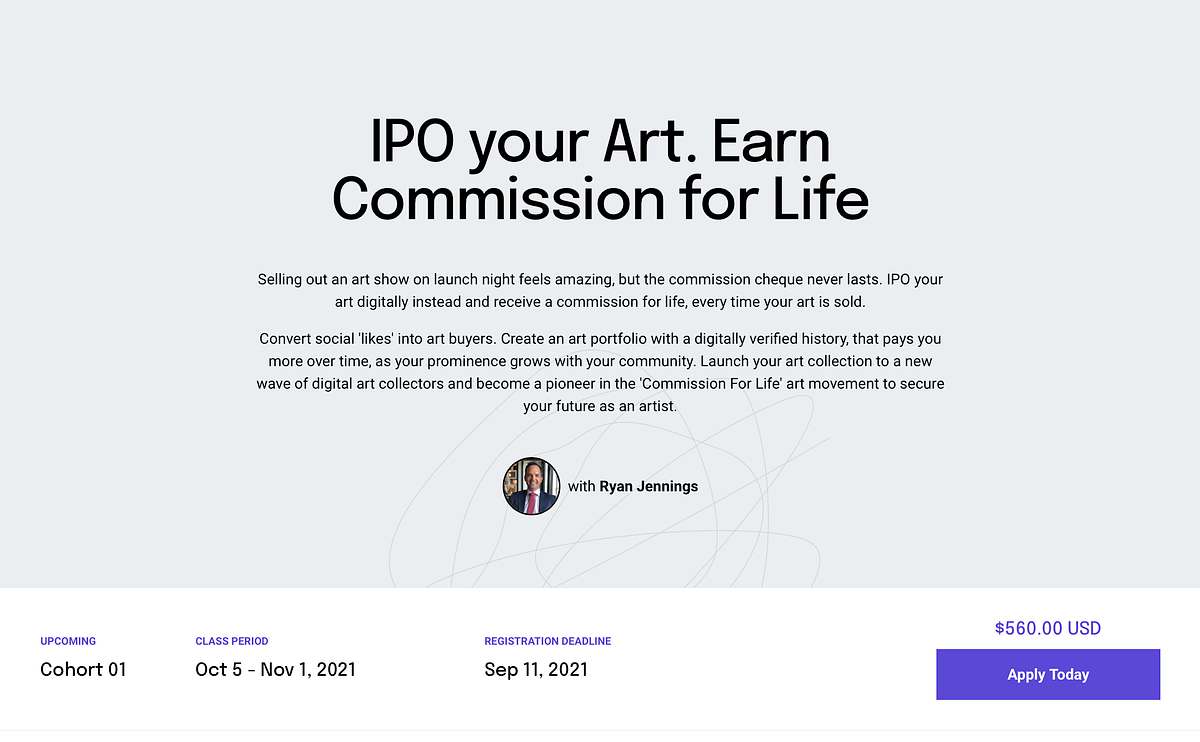Screen dimensions: 1200x742
Task: Click the 'your future as an artist' line
Action: (x=600, y=407)
